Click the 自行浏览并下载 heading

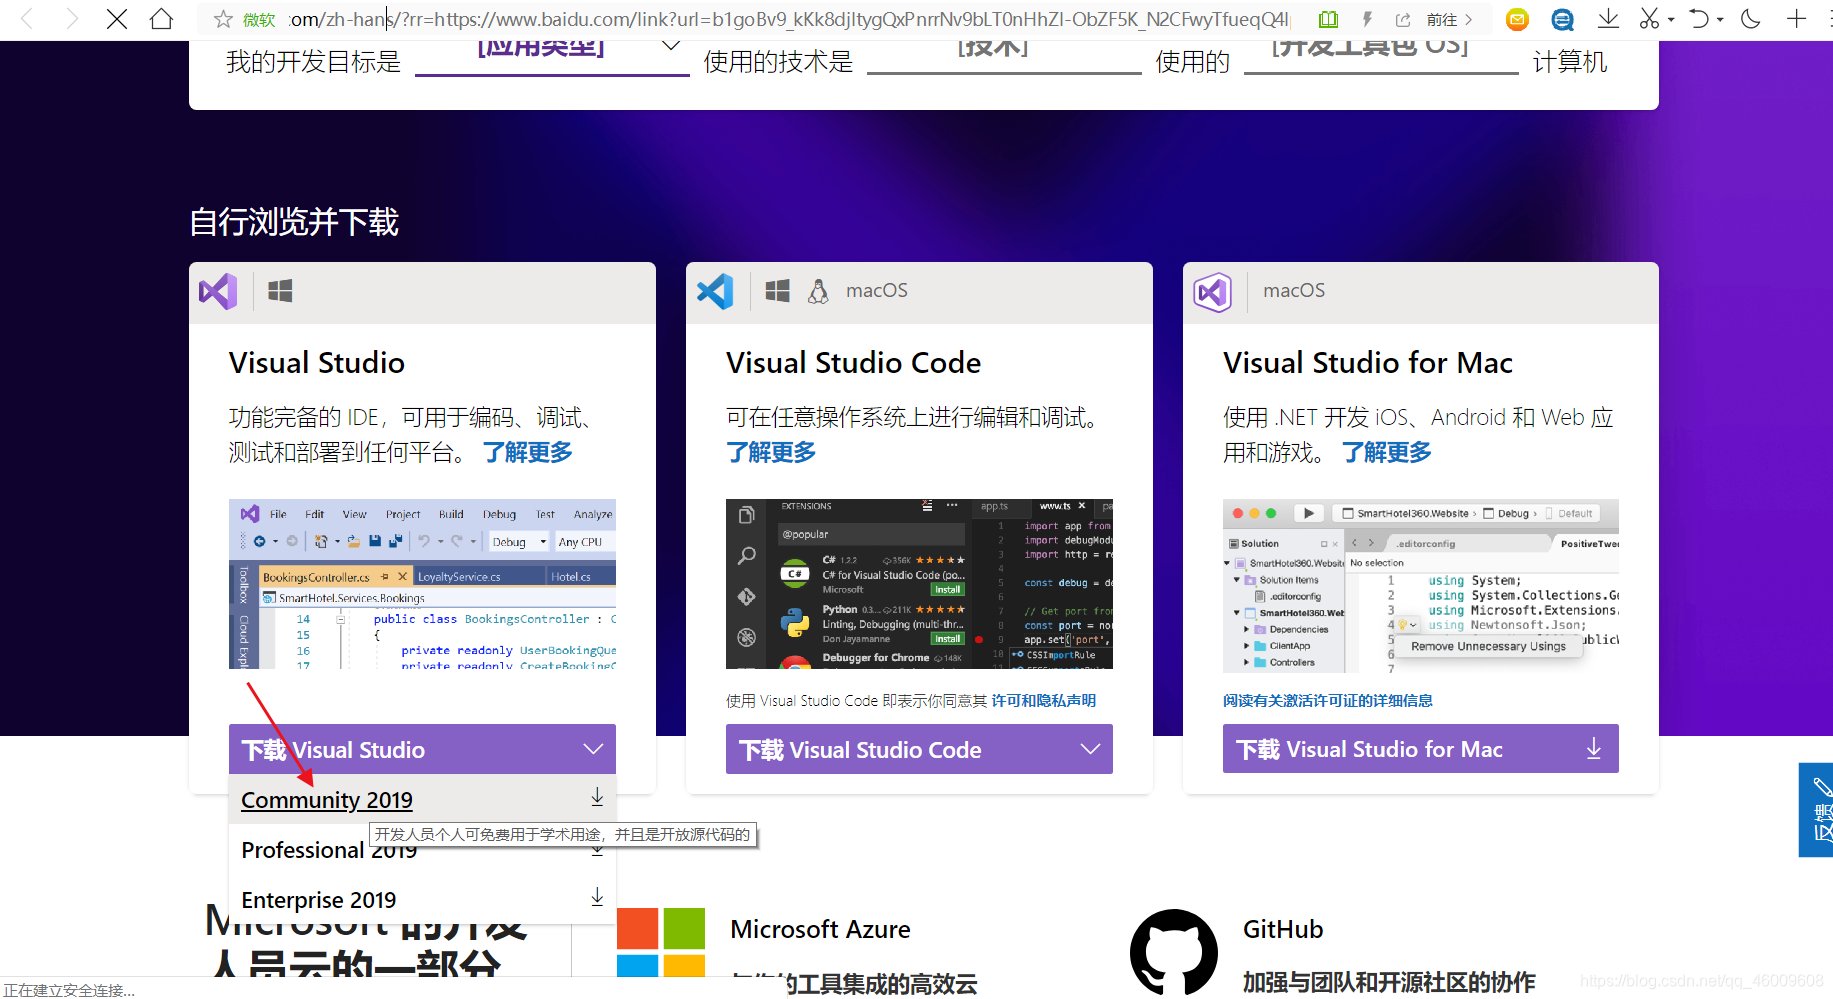pyautogui.click(x=294, y=221)
